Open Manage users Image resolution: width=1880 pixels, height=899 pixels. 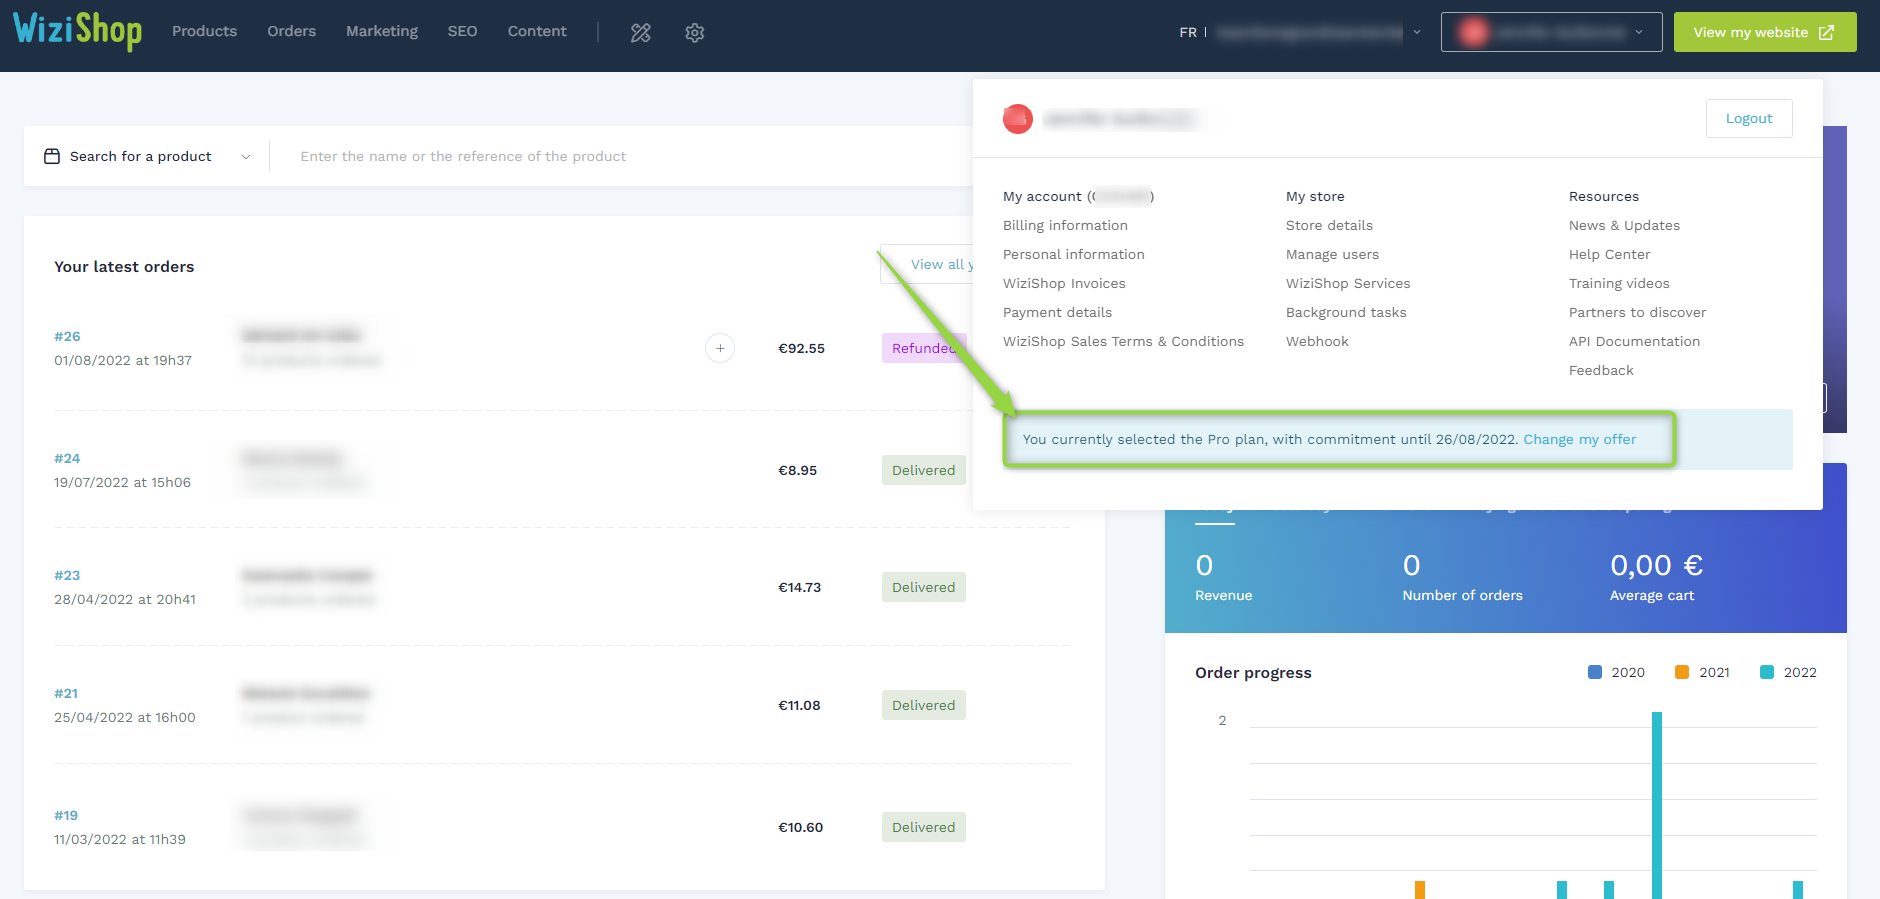coord(1332,254)
